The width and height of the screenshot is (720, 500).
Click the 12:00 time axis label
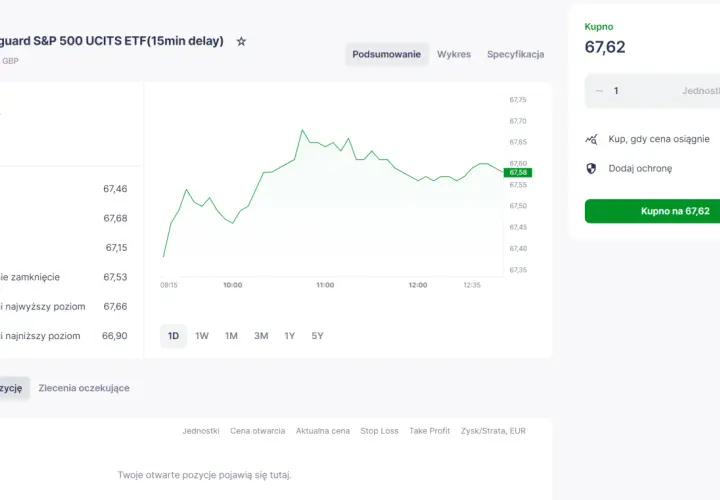pos(418,285)
